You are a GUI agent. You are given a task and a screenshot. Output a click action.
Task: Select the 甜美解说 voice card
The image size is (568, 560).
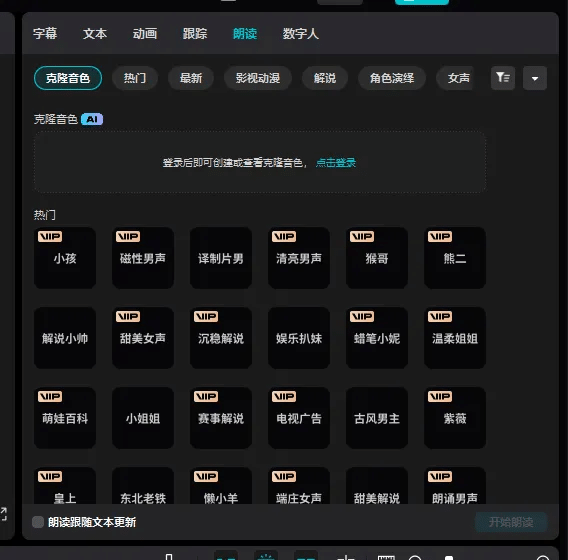(x=377, y=486)
